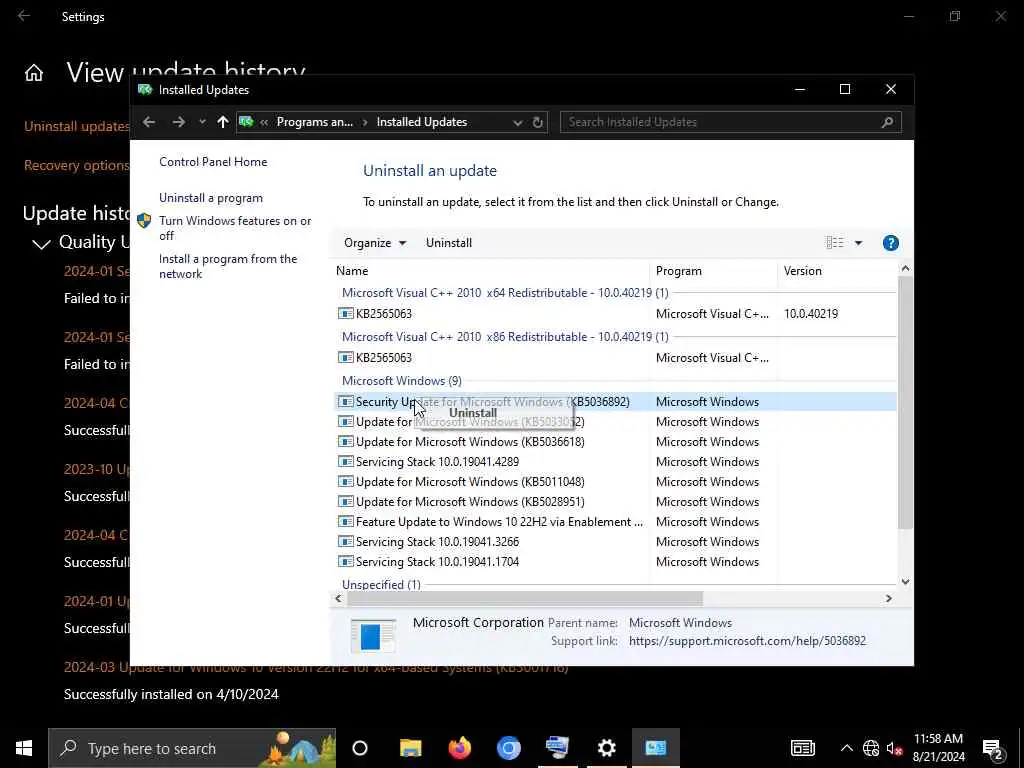Select Servicing Stack 10.0.19041.4289 row
The width and height of the screenshot is (1024, 768).
coord(437,462)
